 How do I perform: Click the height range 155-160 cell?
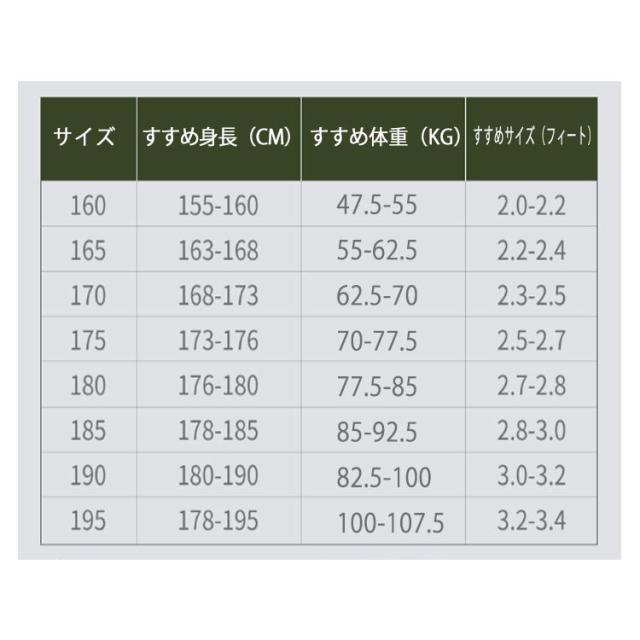coord(218,206)
